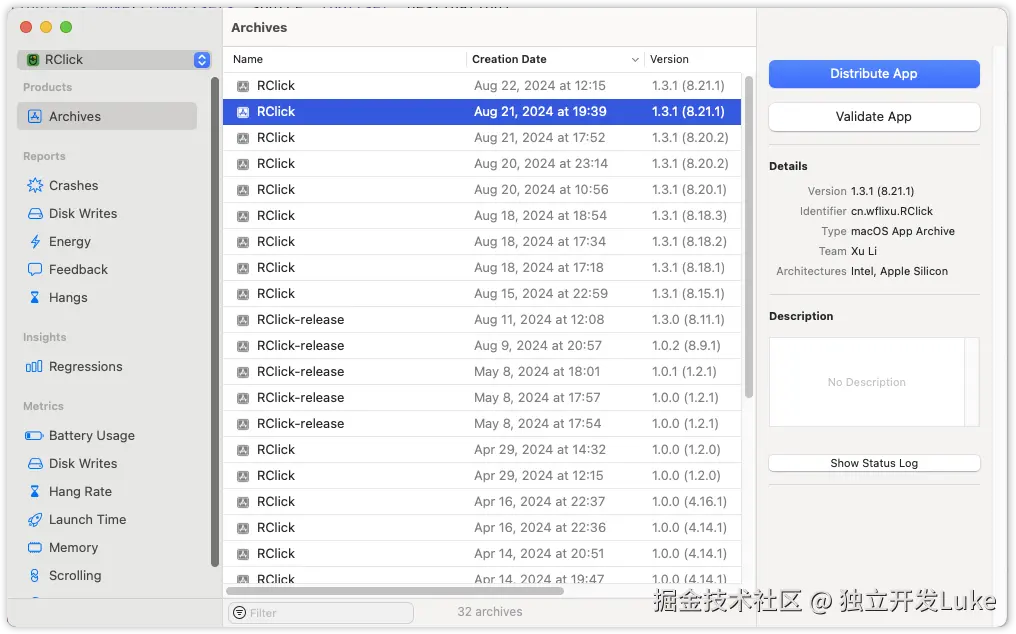The image size is (1016, 634).
Task: Select archive from Apr 16, 2024 at 22:36
Action: coord(481,527)
